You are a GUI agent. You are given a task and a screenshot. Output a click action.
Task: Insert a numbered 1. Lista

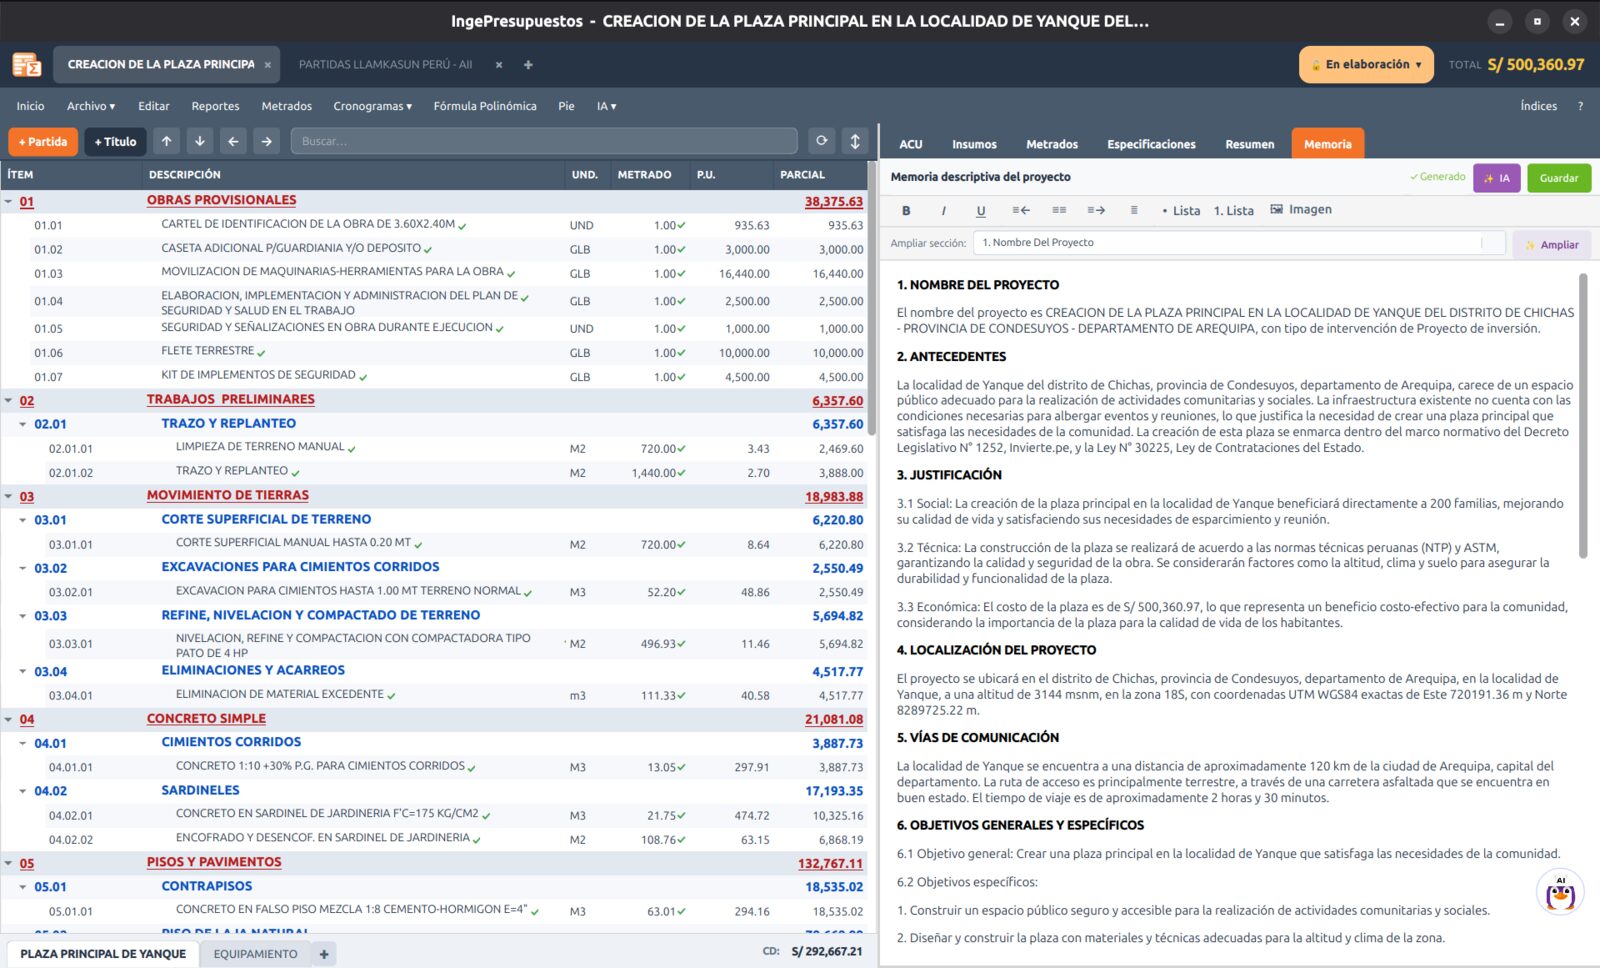(x=1234, y=210)
